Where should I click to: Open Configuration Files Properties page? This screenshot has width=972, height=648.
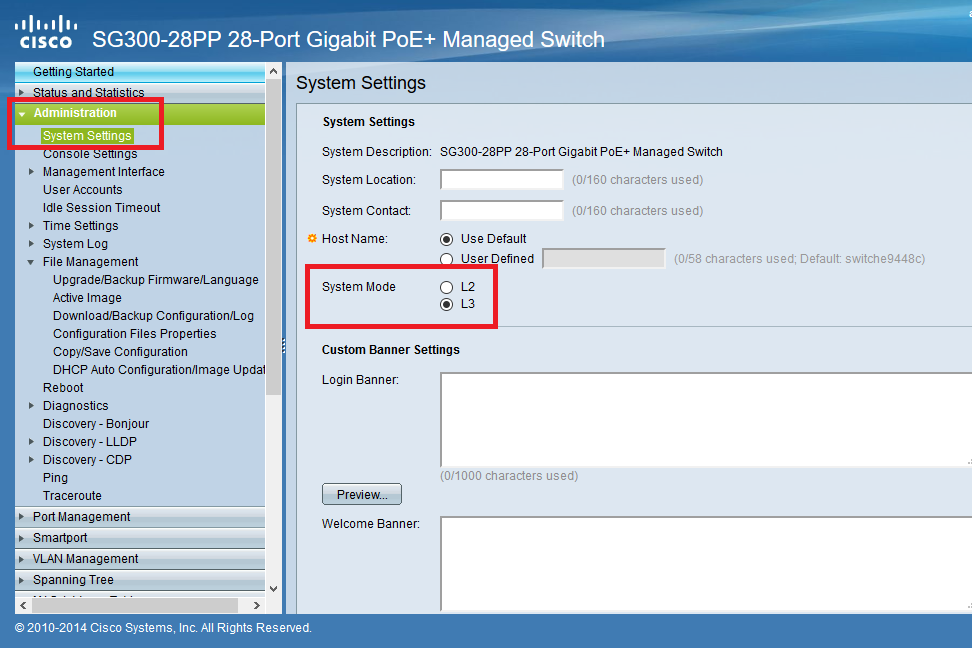pyautogui.click(x=135, y=334)
